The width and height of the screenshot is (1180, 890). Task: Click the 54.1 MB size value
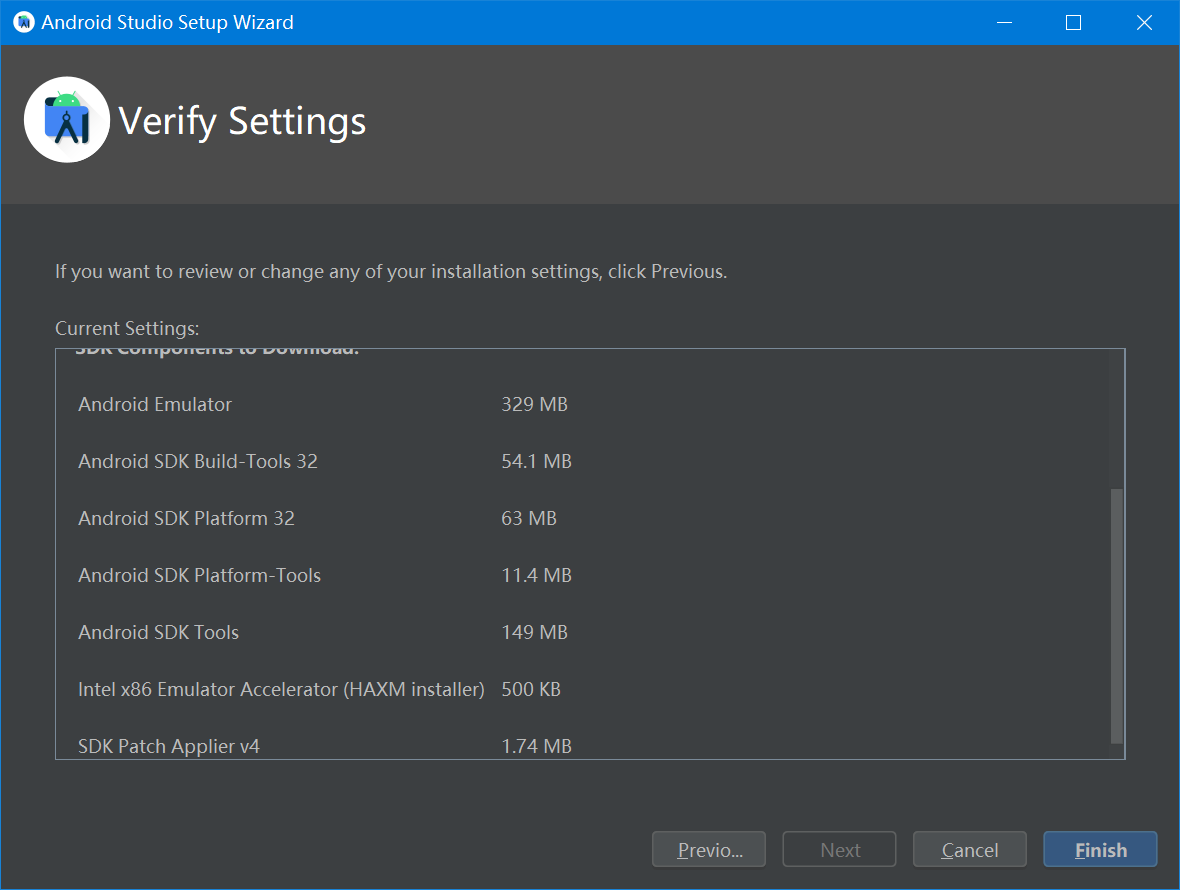coord(537,461)
